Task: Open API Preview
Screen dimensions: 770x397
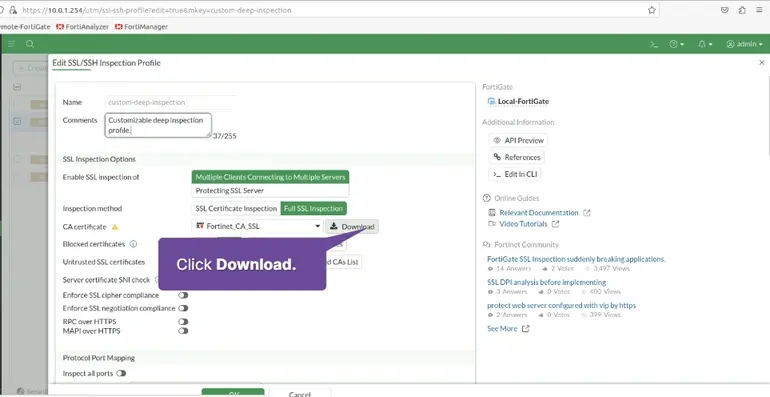Action: click(x=518, y=140)
